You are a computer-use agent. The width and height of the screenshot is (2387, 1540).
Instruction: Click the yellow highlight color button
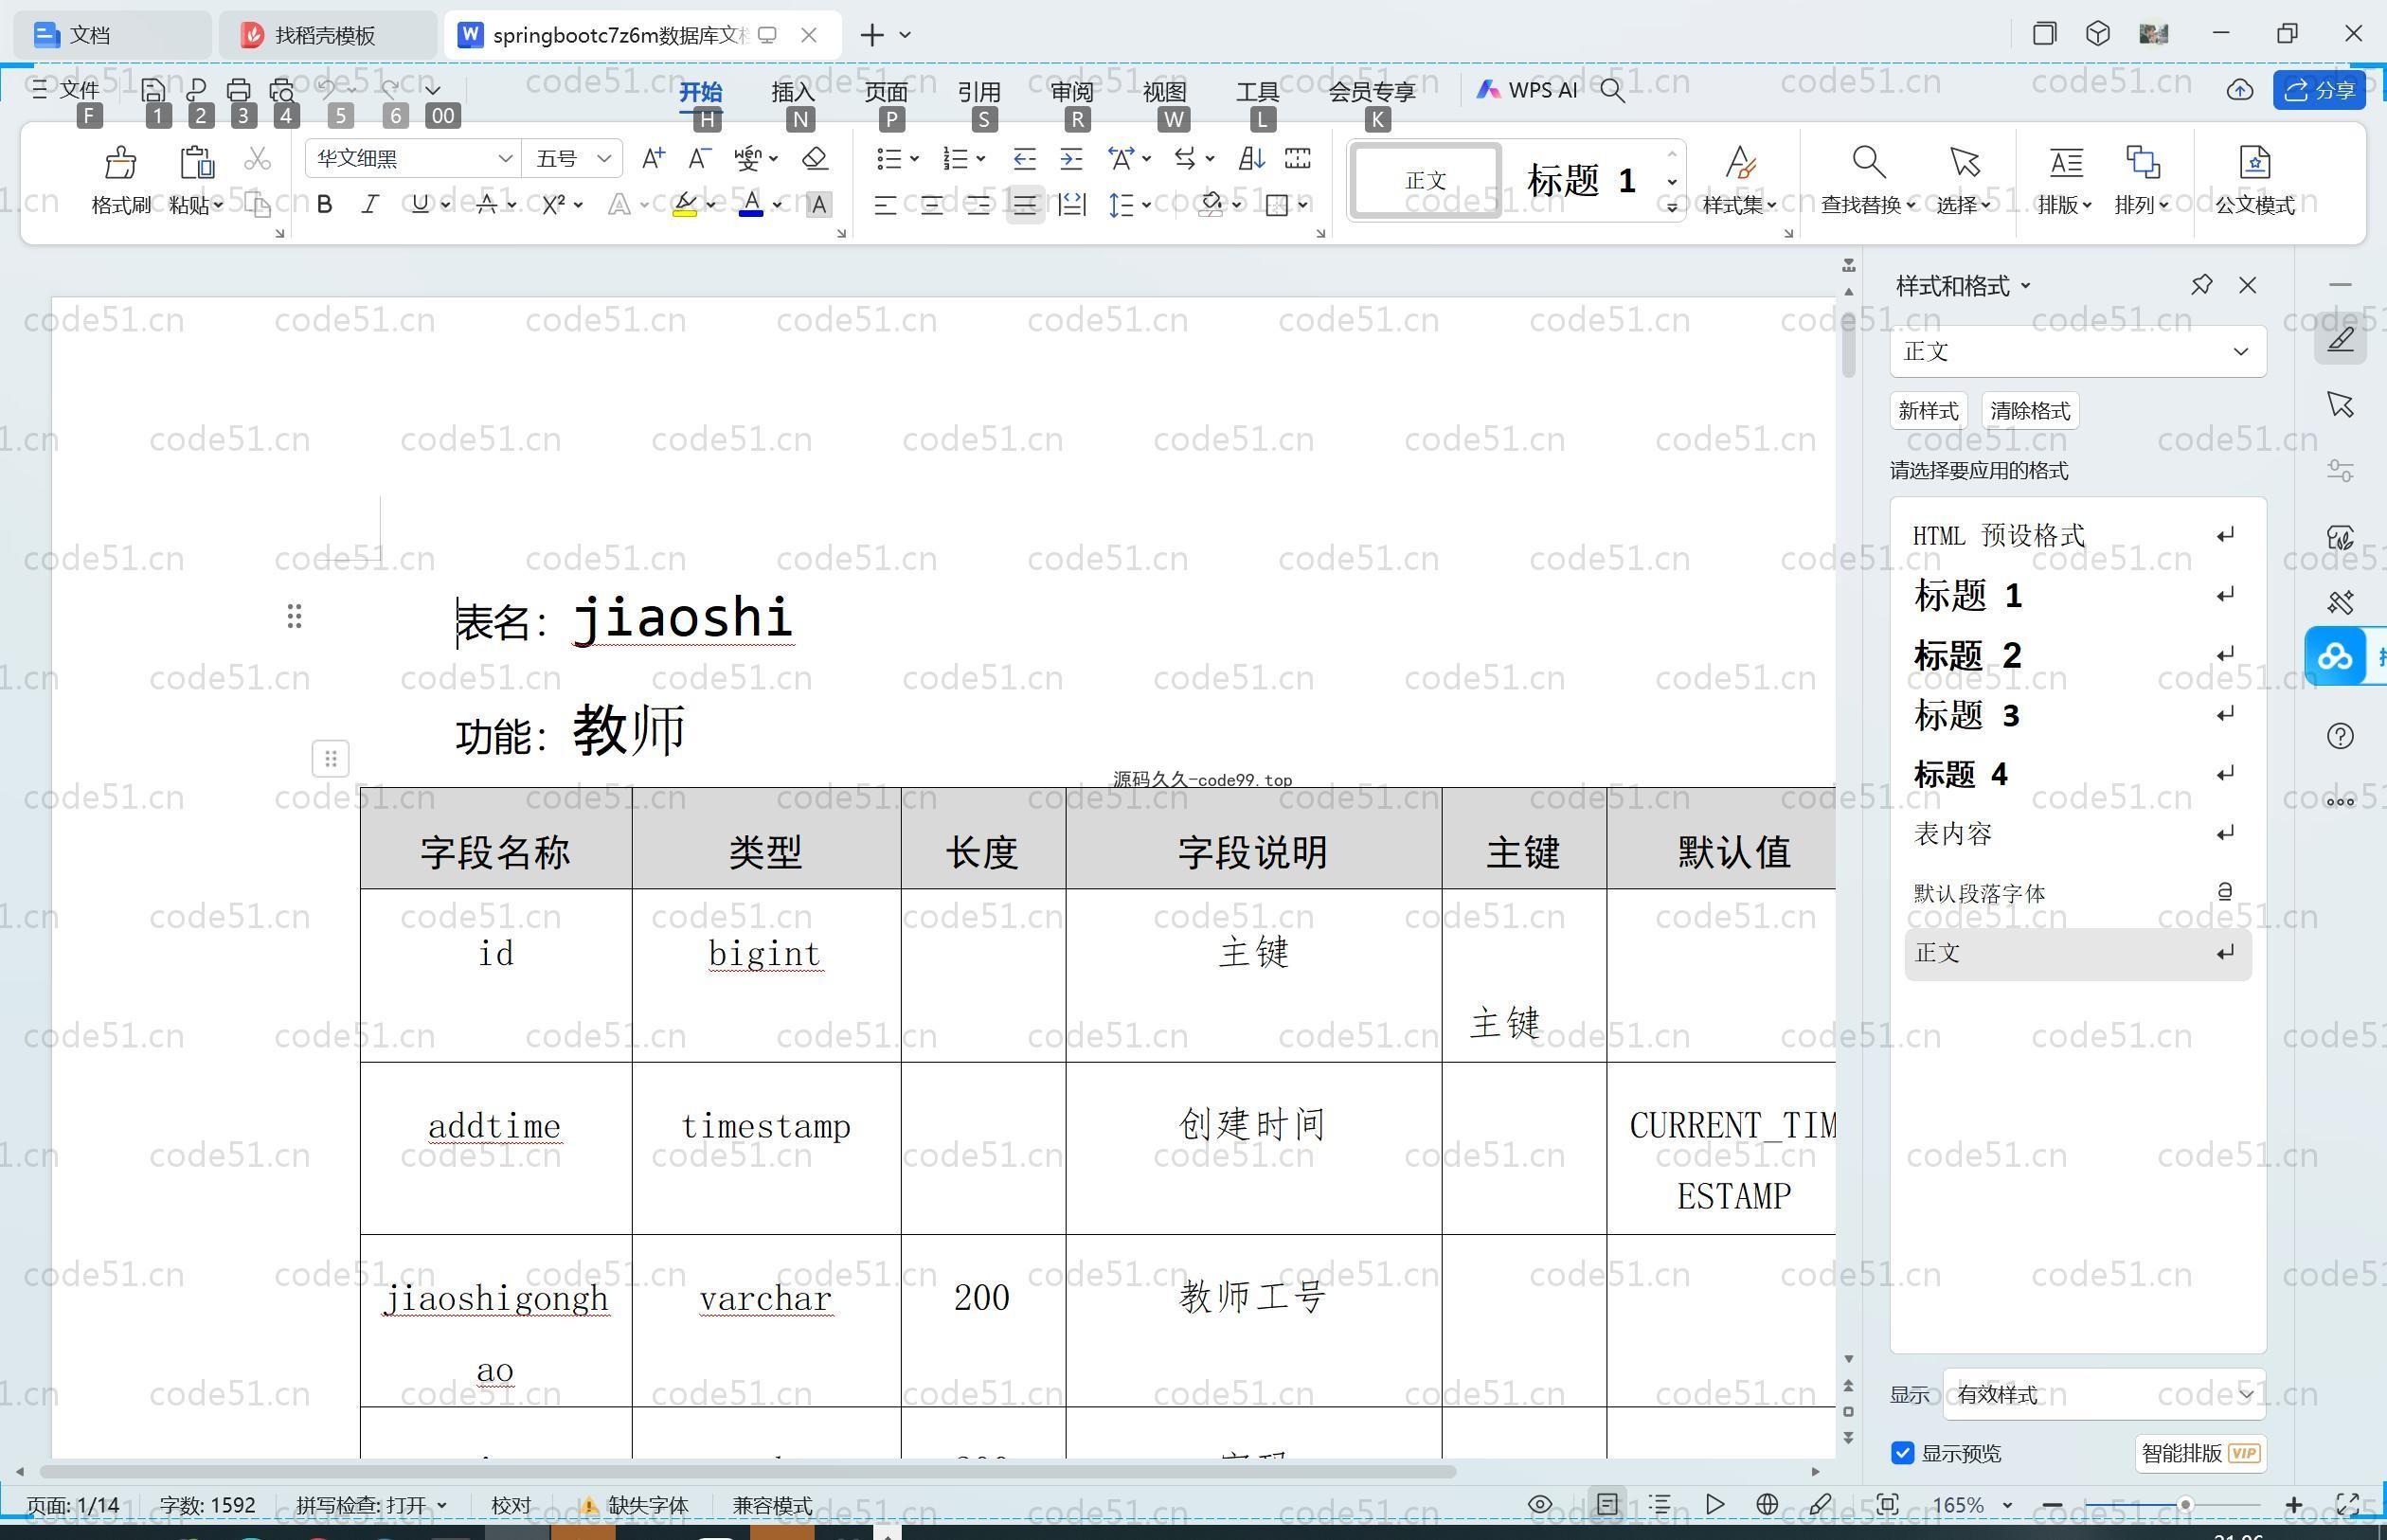684,205
